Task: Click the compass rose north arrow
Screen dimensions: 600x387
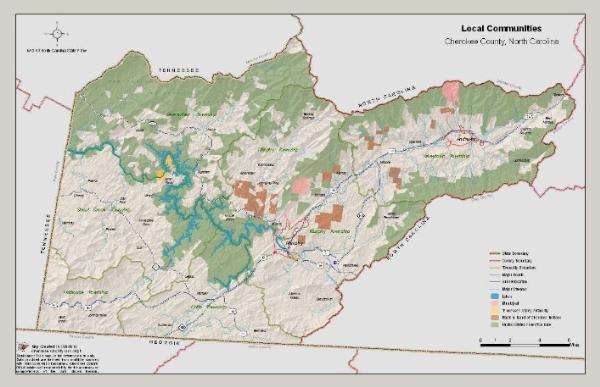Action: pyautogui.click(x=57, y=34)
